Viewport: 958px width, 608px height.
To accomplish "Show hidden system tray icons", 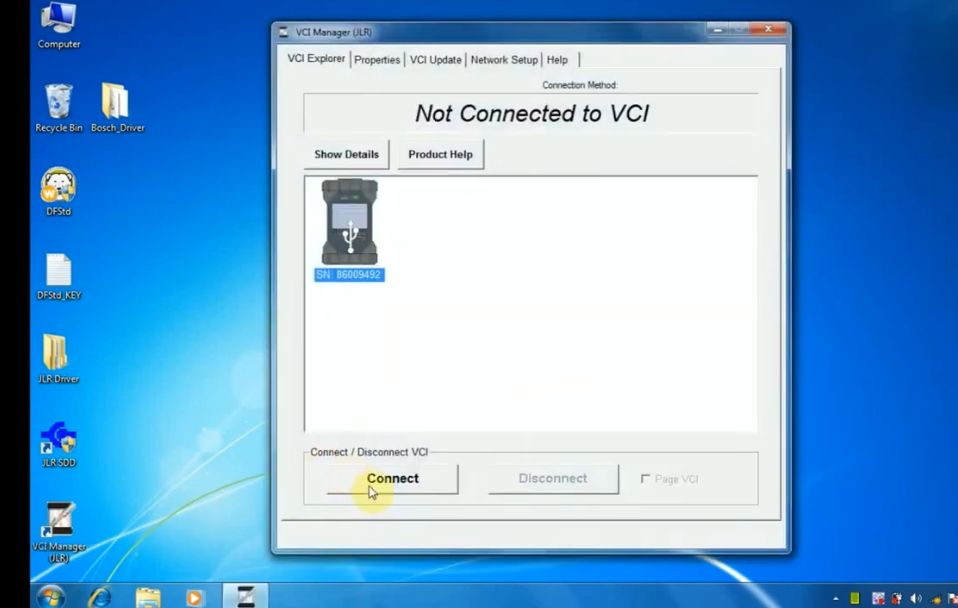I will click(836, 598).
